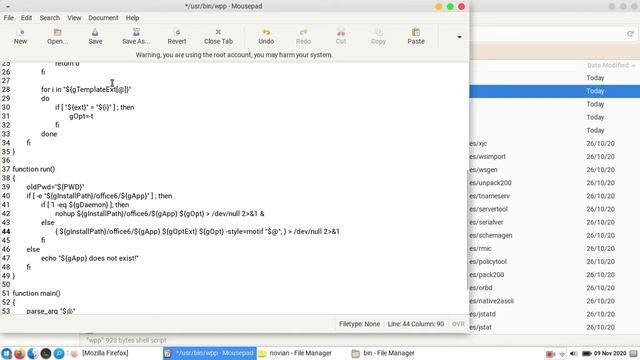Open the View menu
The image size is (640, 360).
(x=74, y=18)
